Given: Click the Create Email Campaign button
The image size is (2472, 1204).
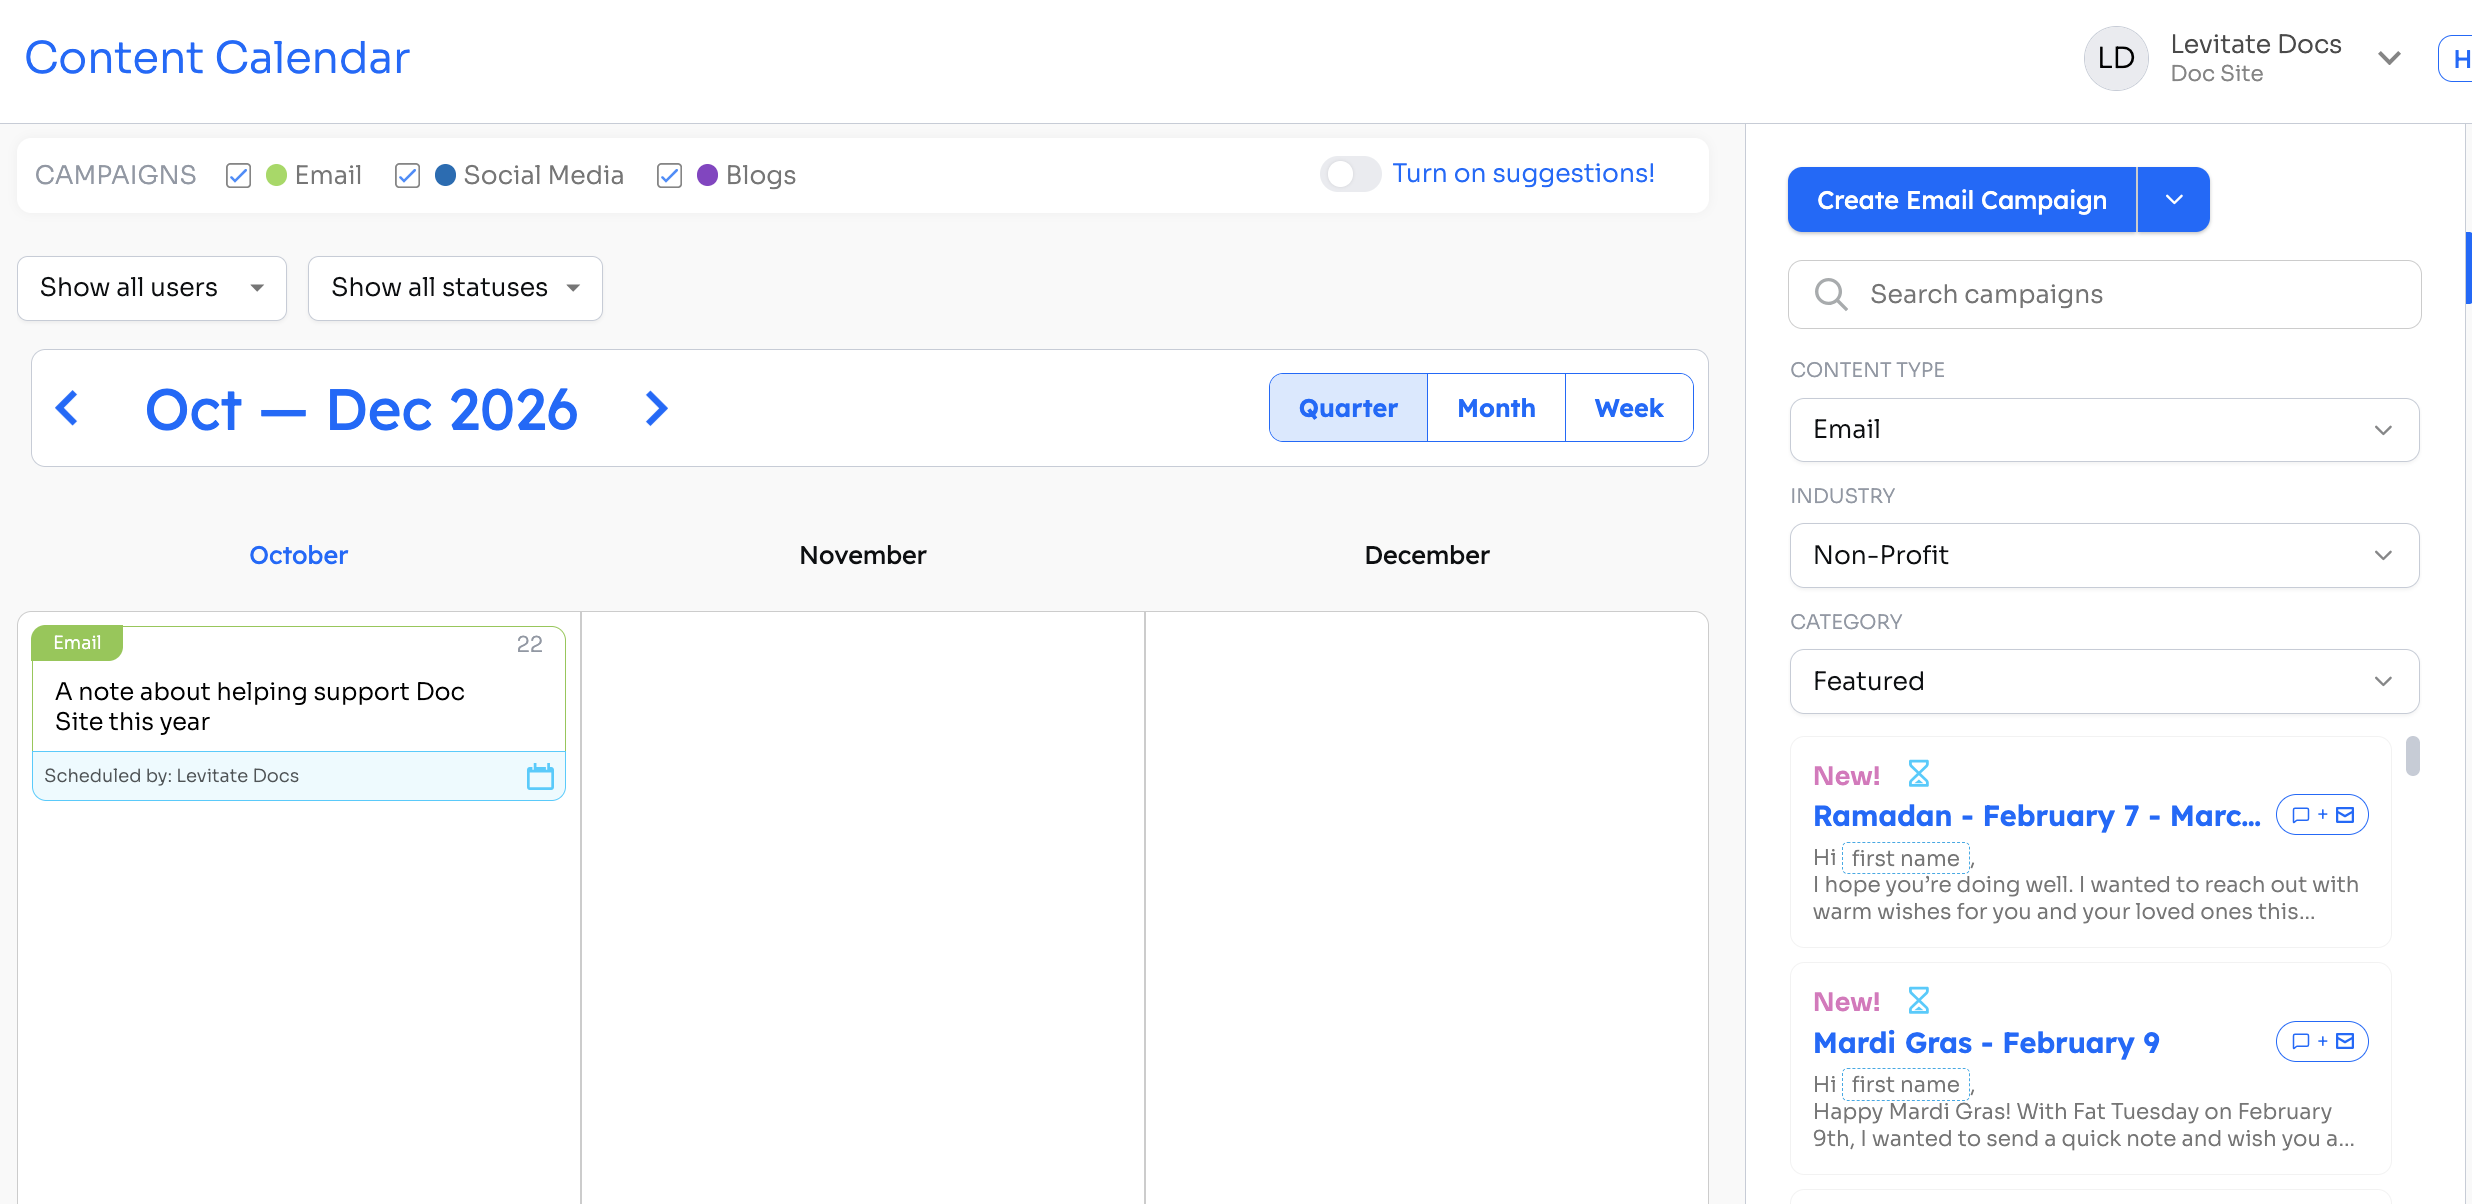Looking at the screenshot, I should [1962, 200].
